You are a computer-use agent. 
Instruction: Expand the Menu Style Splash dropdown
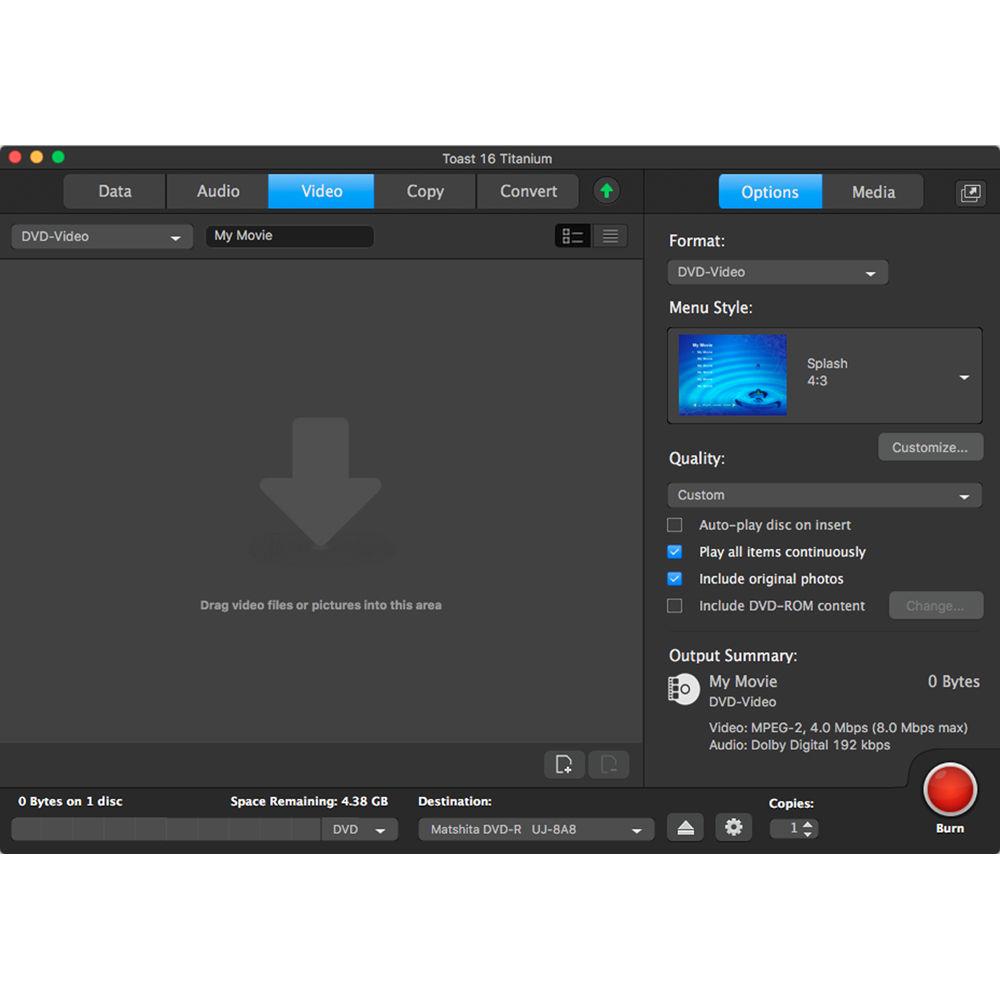point(963,377)
